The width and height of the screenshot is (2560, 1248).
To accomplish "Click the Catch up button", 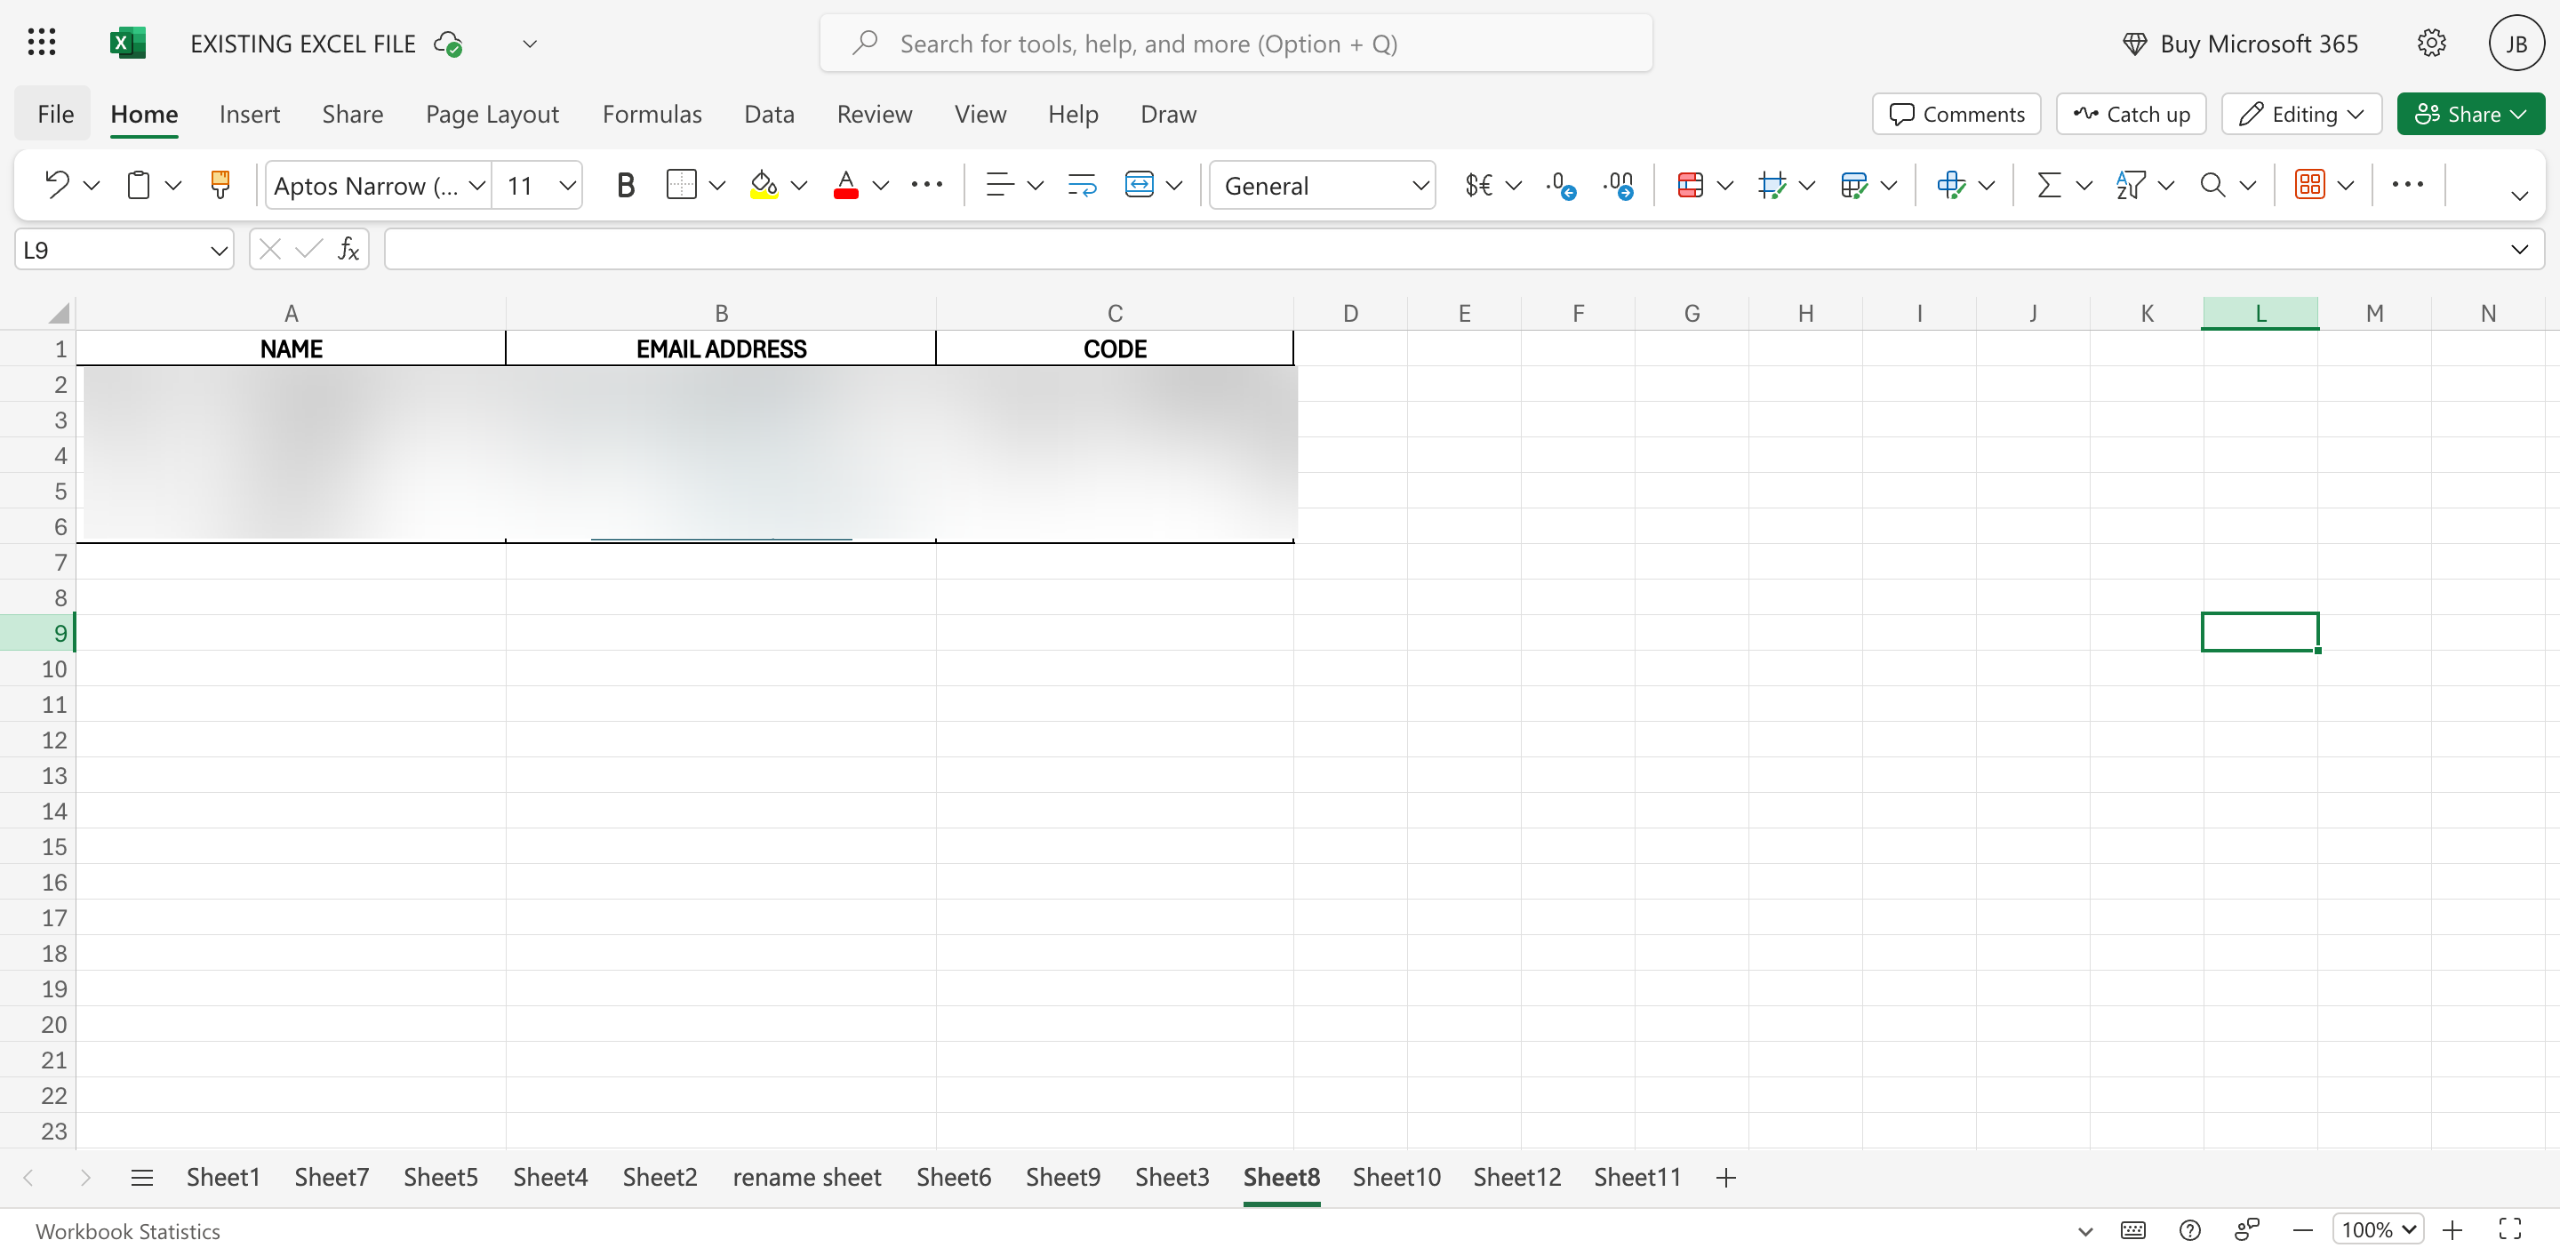I will [x=2131, y=114].
